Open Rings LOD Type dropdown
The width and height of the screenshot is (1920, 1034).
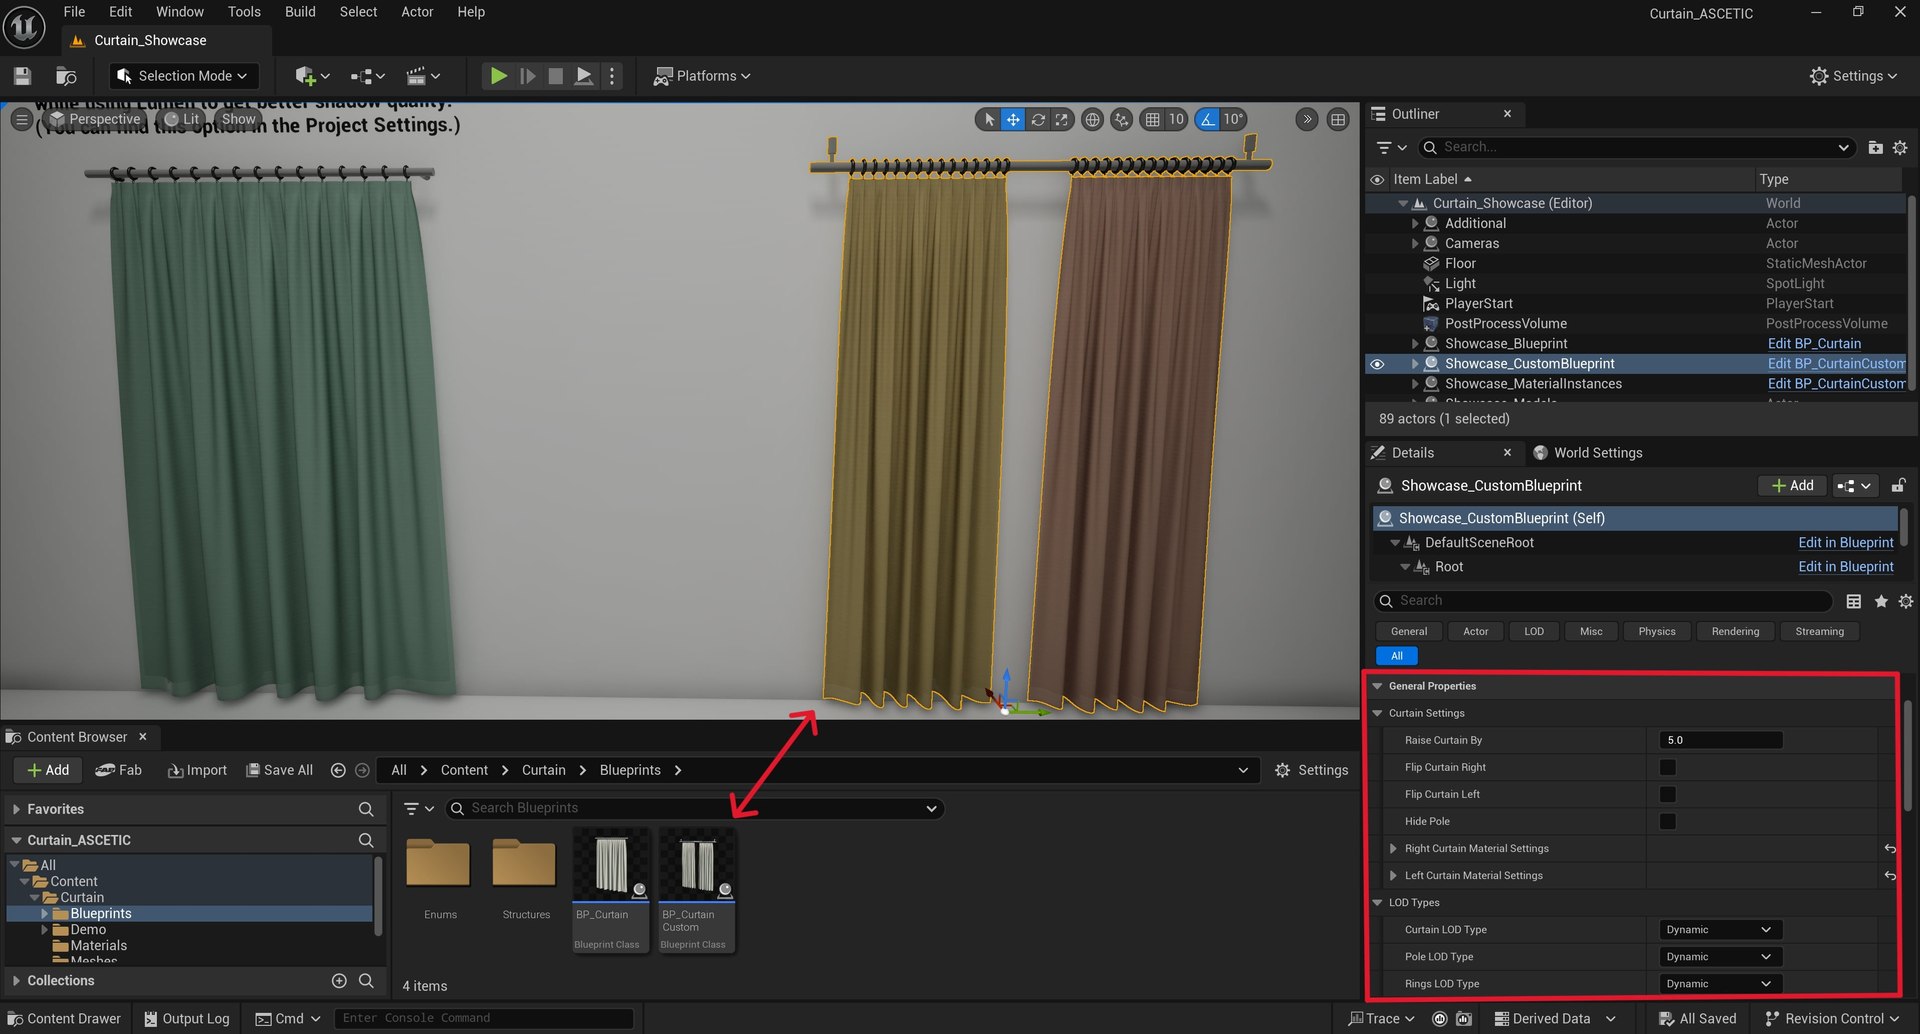(1720, 984)
